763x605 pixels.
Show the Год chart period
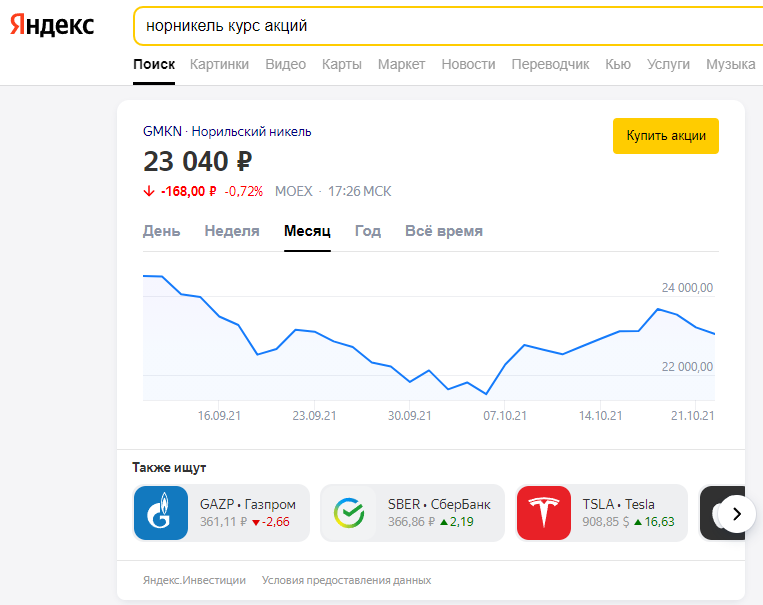pos(368,231)
